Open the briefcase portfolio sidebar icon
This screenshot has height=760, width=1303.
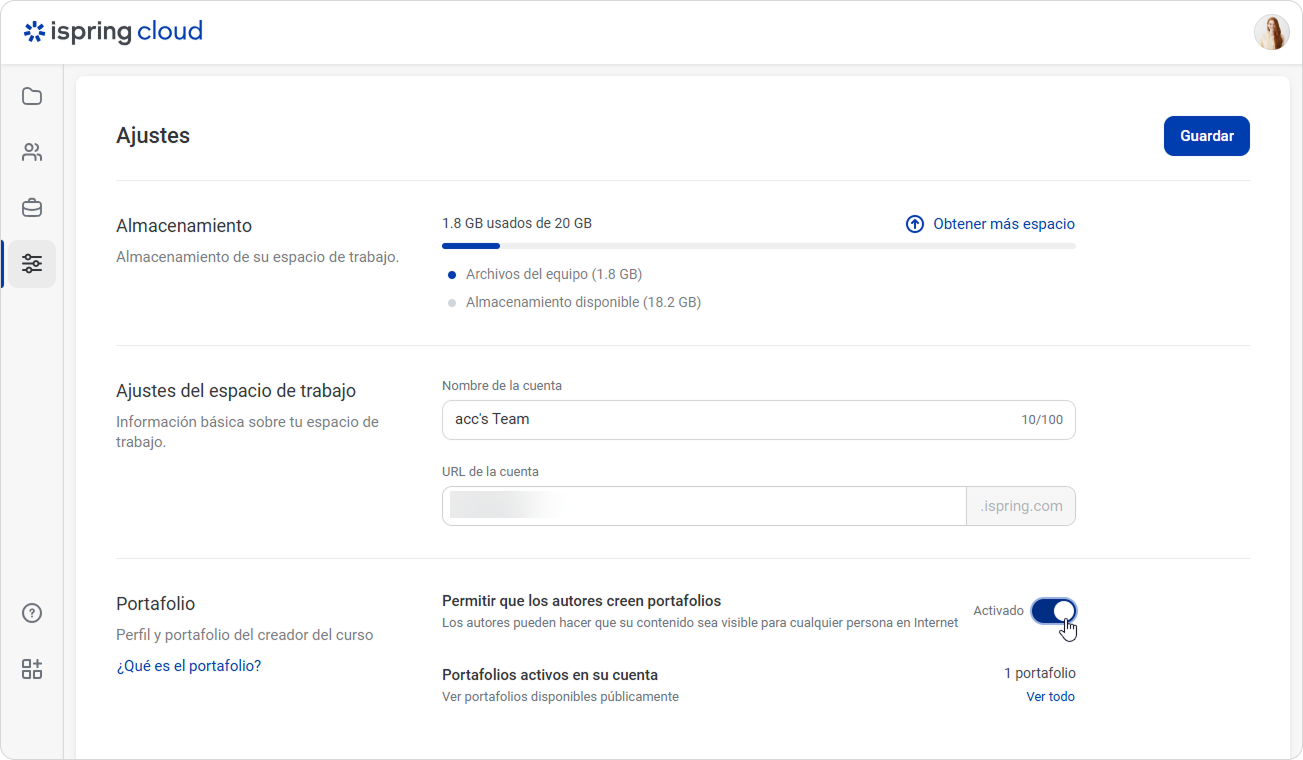32,208
